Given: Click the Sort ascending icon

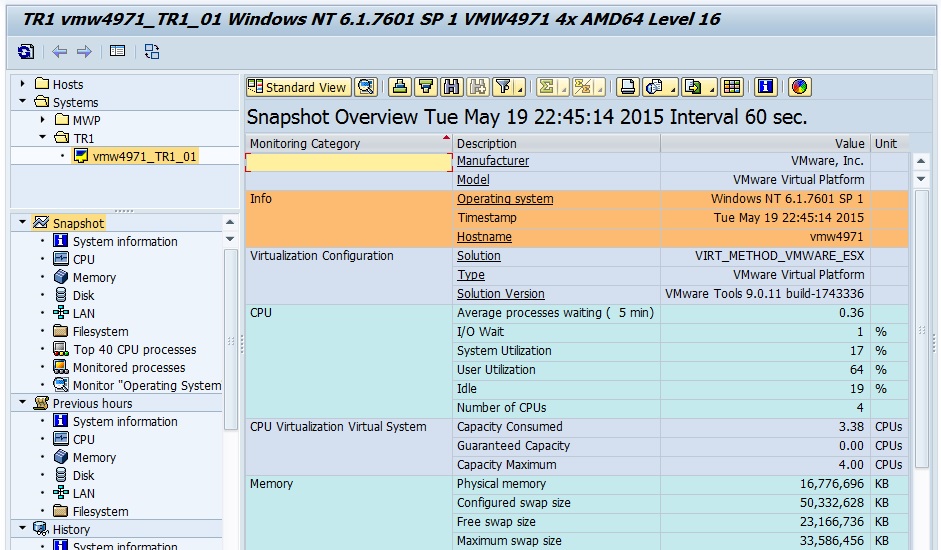Looking at the screenshot, I should [x=400, y=87].
